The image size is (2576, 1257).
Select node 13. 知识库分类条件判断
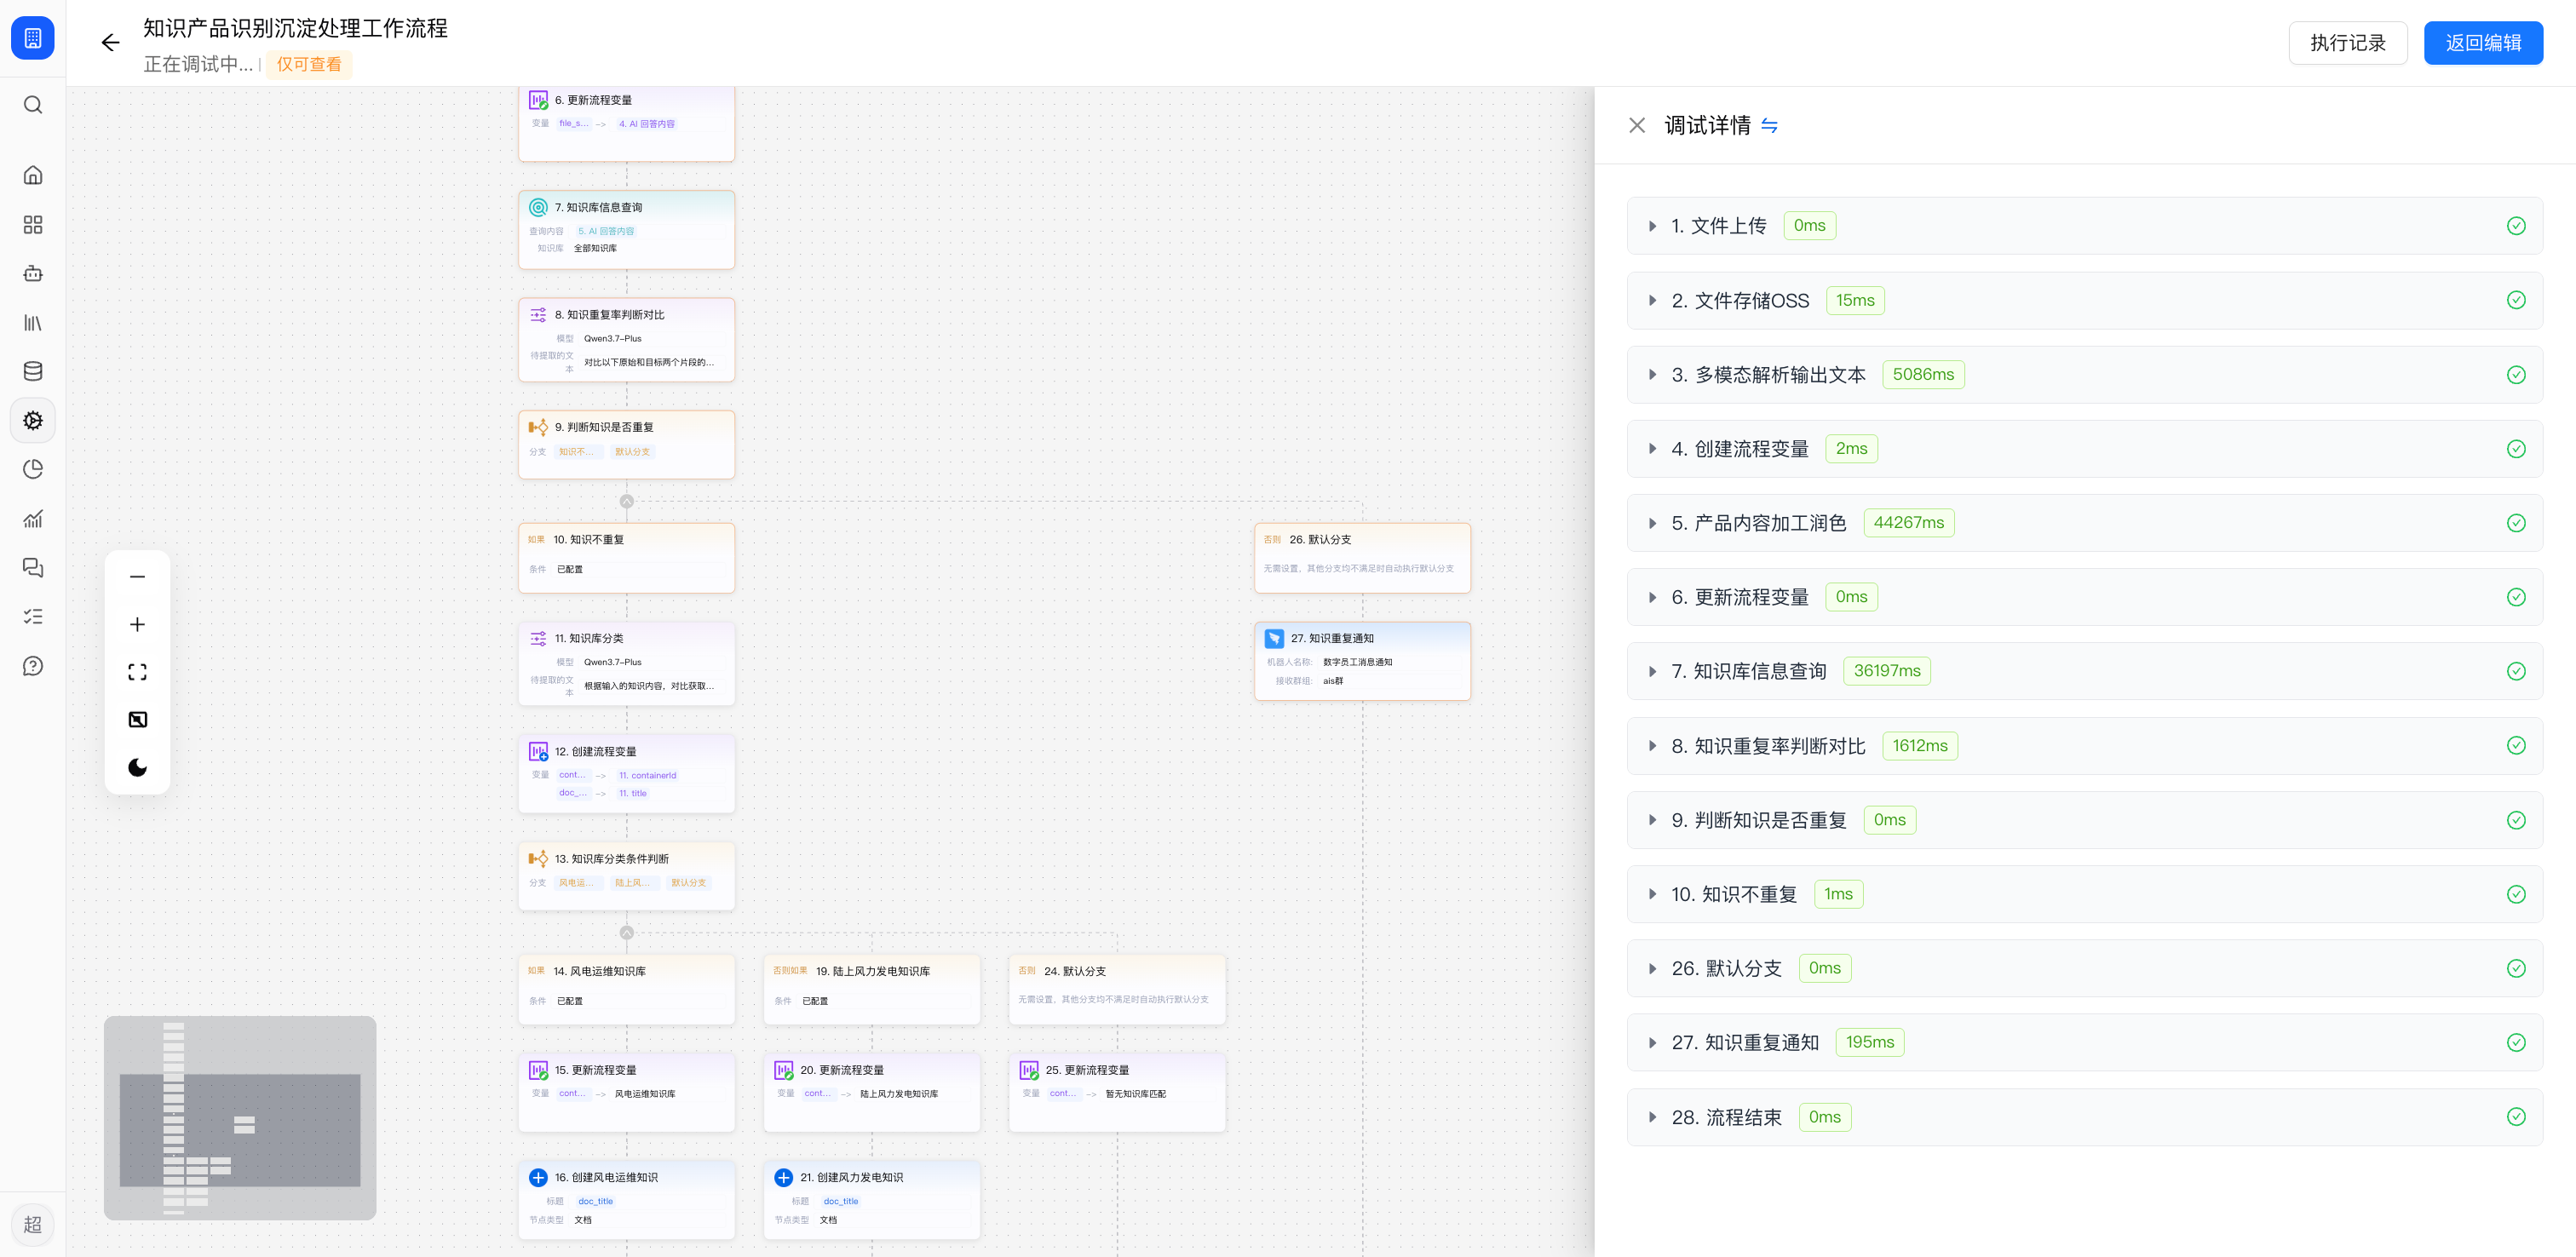pyautogui.click(x=627, y=875)
